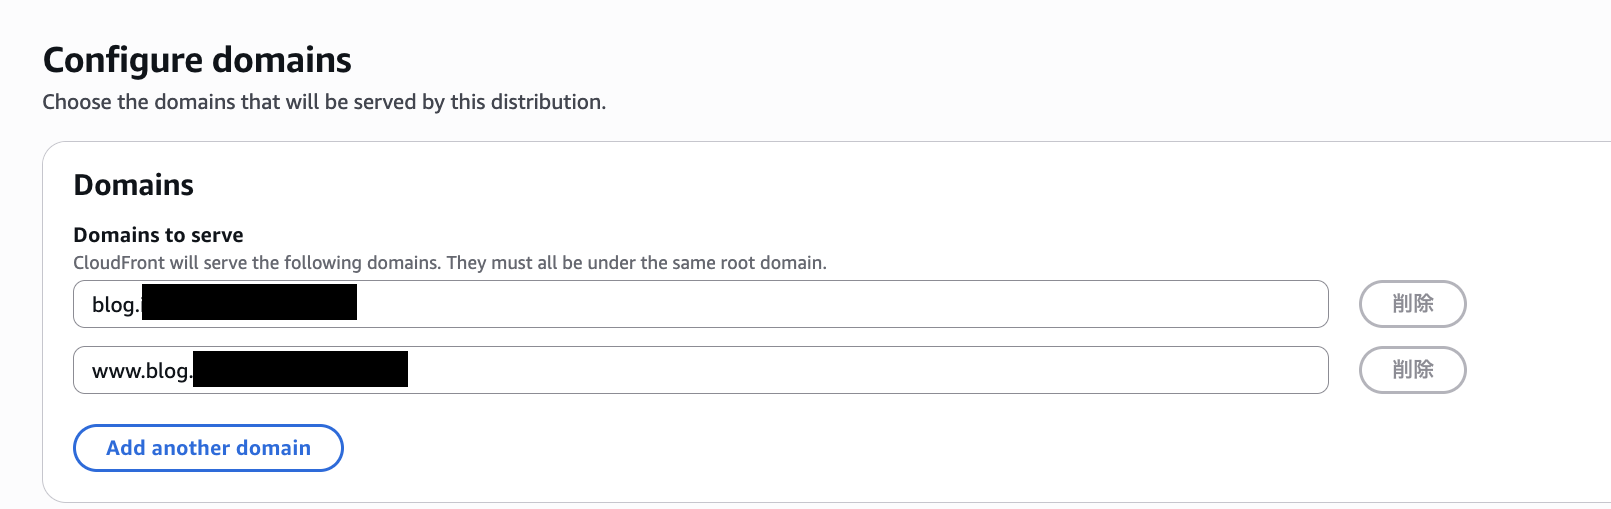
Task: Click the redacted black box in www.blog. field
Action: click(300, 369)
